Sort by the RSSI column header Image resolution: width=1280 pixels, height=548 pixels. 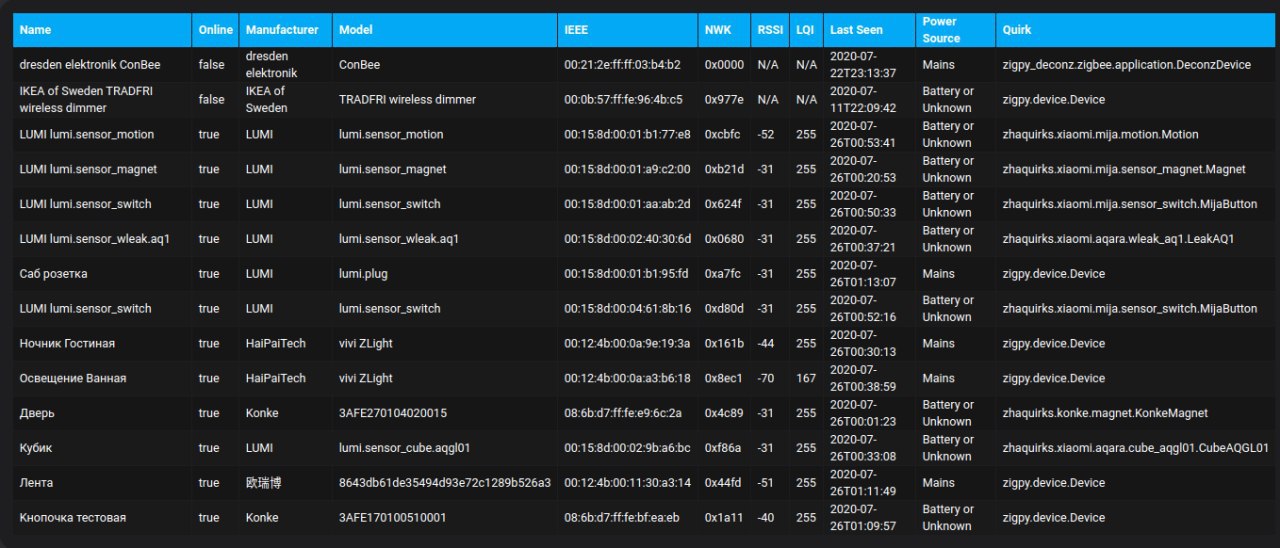pos(769,30)
